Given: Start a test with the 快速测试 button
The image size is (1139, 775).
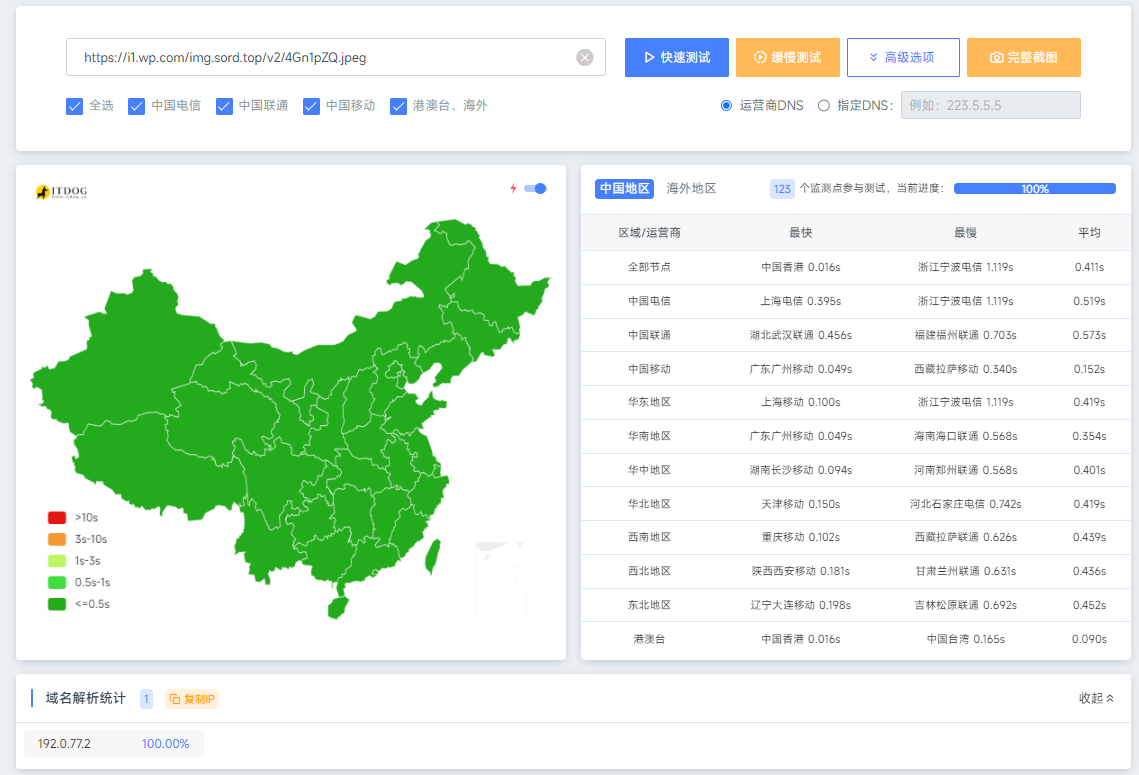Looking at the screenshot, I should click(677, 57).
